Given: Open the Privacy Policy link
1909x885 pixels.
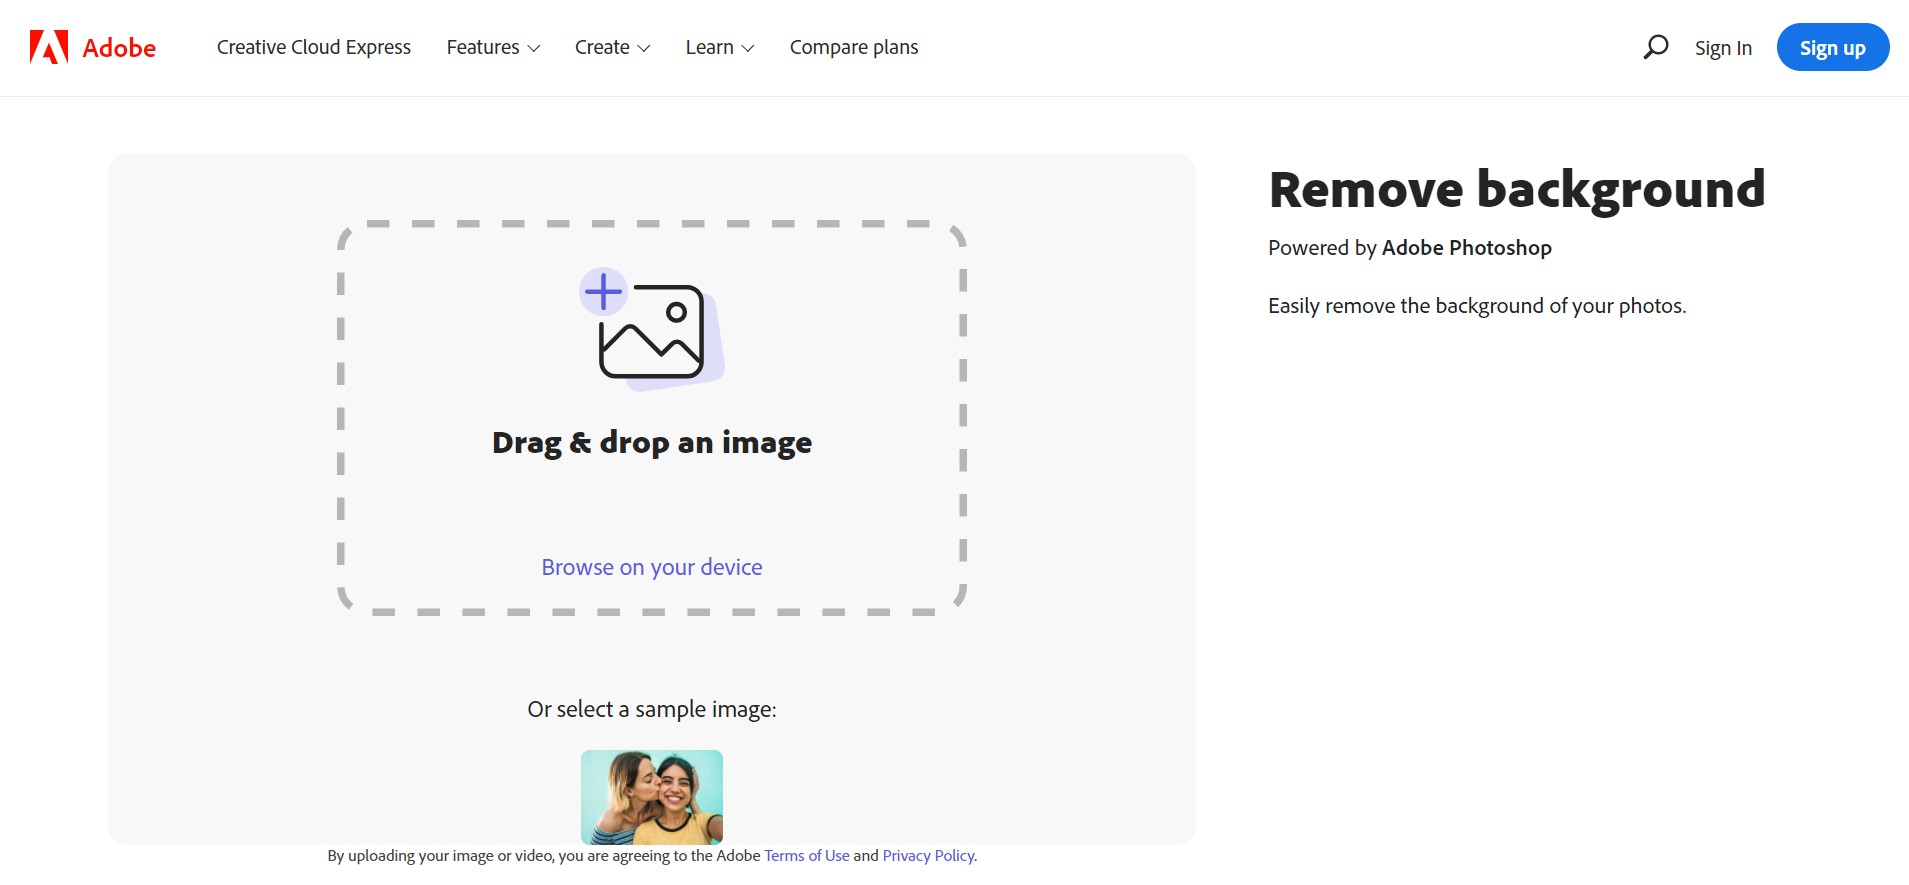Looking at the screenshot, I should [929, 856].
